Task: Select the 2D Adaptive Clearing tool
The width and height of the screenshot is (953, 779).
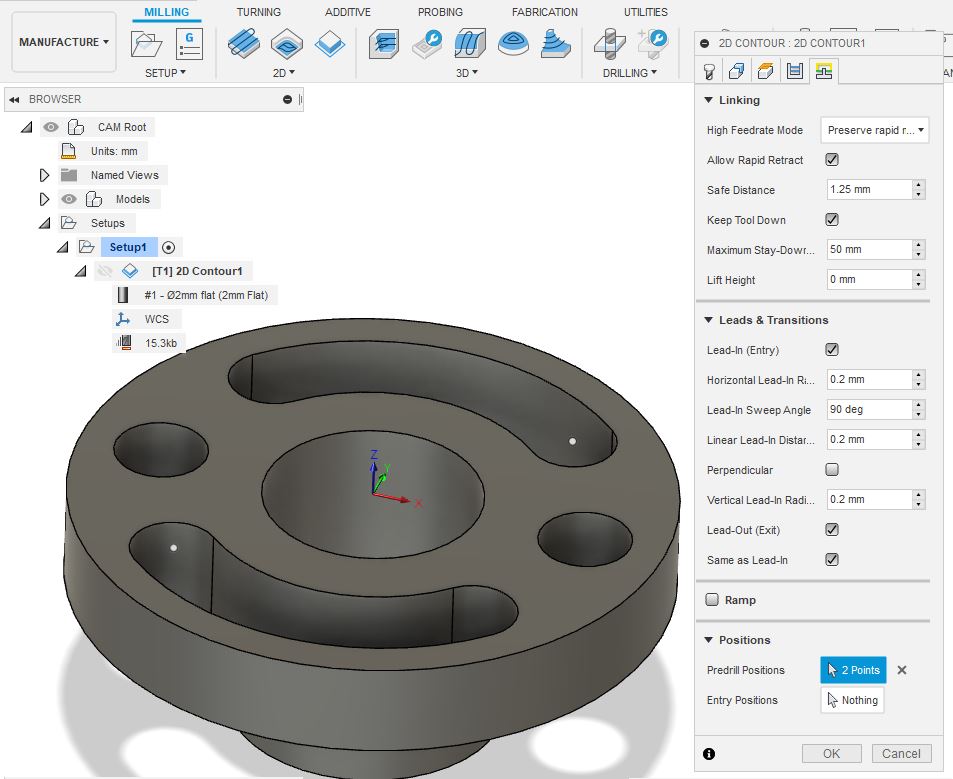Action: tap(243, 44)
